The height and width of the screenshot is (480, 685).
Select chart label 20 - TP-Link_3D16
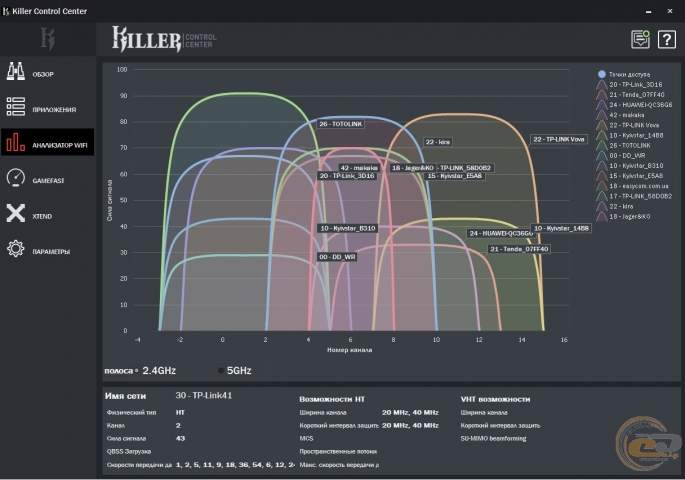[347, 176]
